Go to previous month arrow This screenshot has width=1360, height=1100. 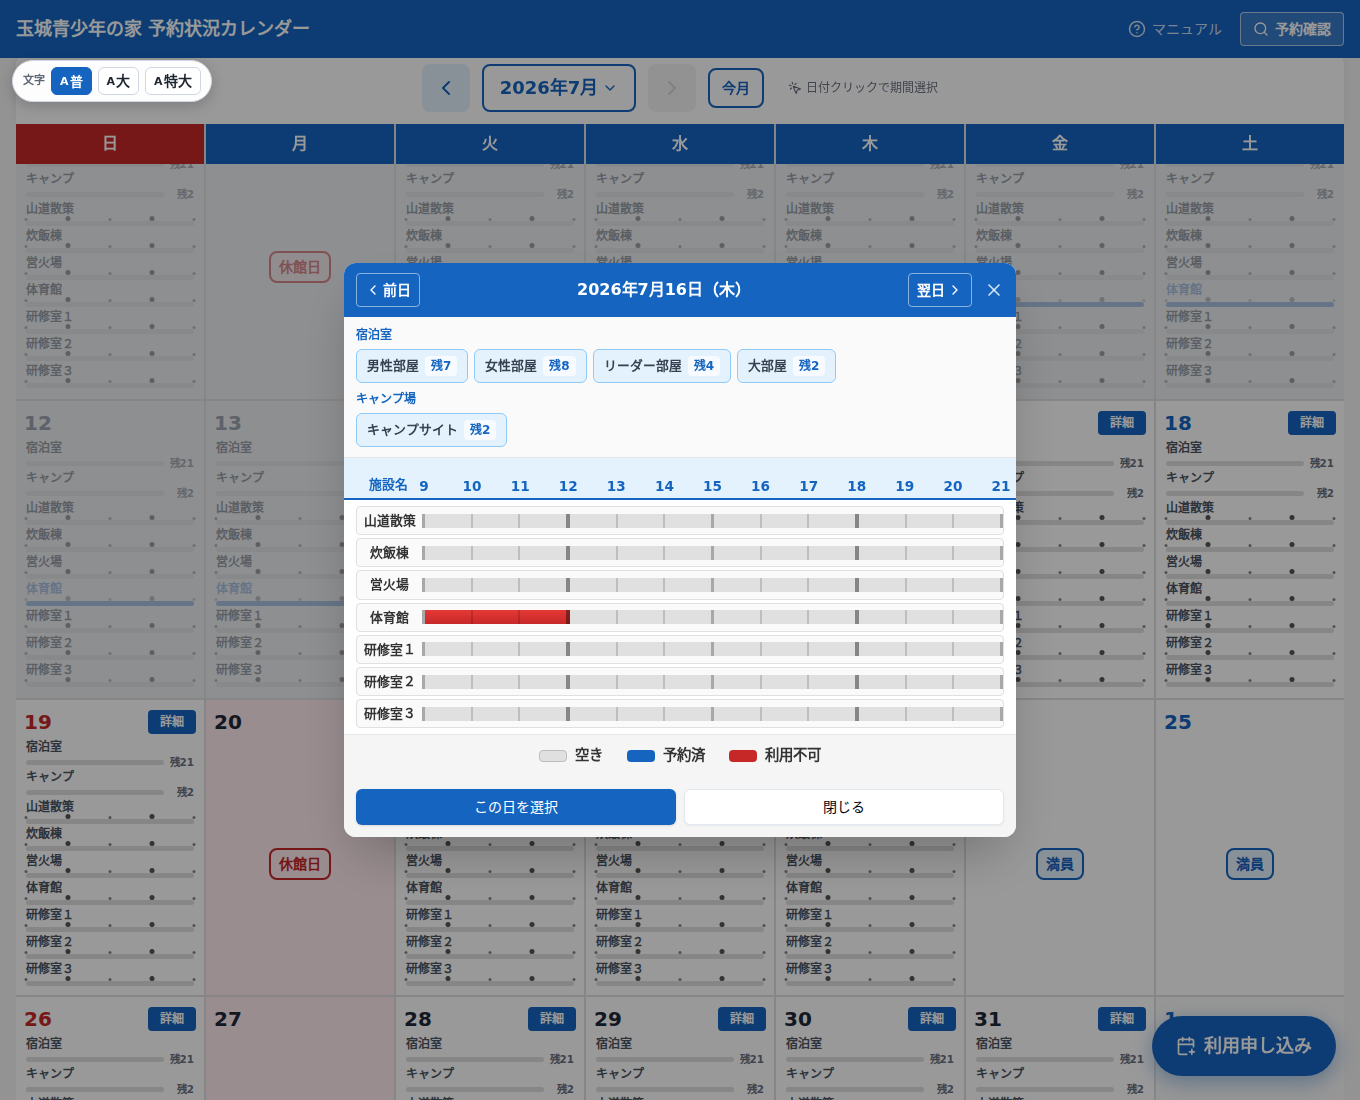[x=446, y=88]
